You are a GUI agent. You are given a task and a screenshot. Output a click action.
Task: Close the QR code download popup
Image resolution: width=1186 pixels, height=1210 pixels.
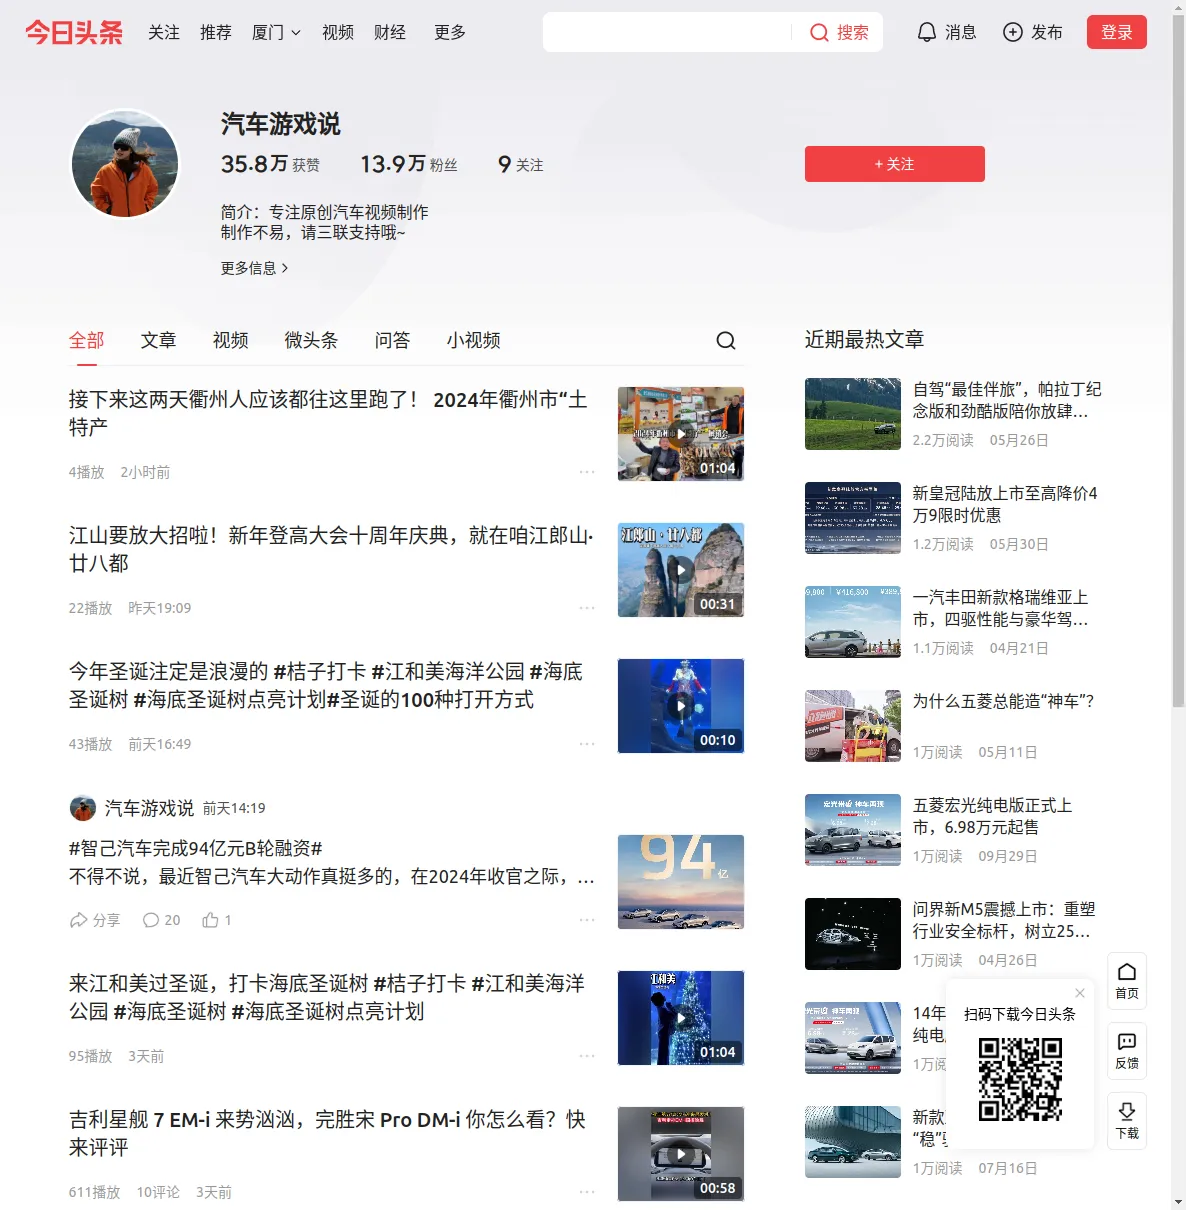1080,993
